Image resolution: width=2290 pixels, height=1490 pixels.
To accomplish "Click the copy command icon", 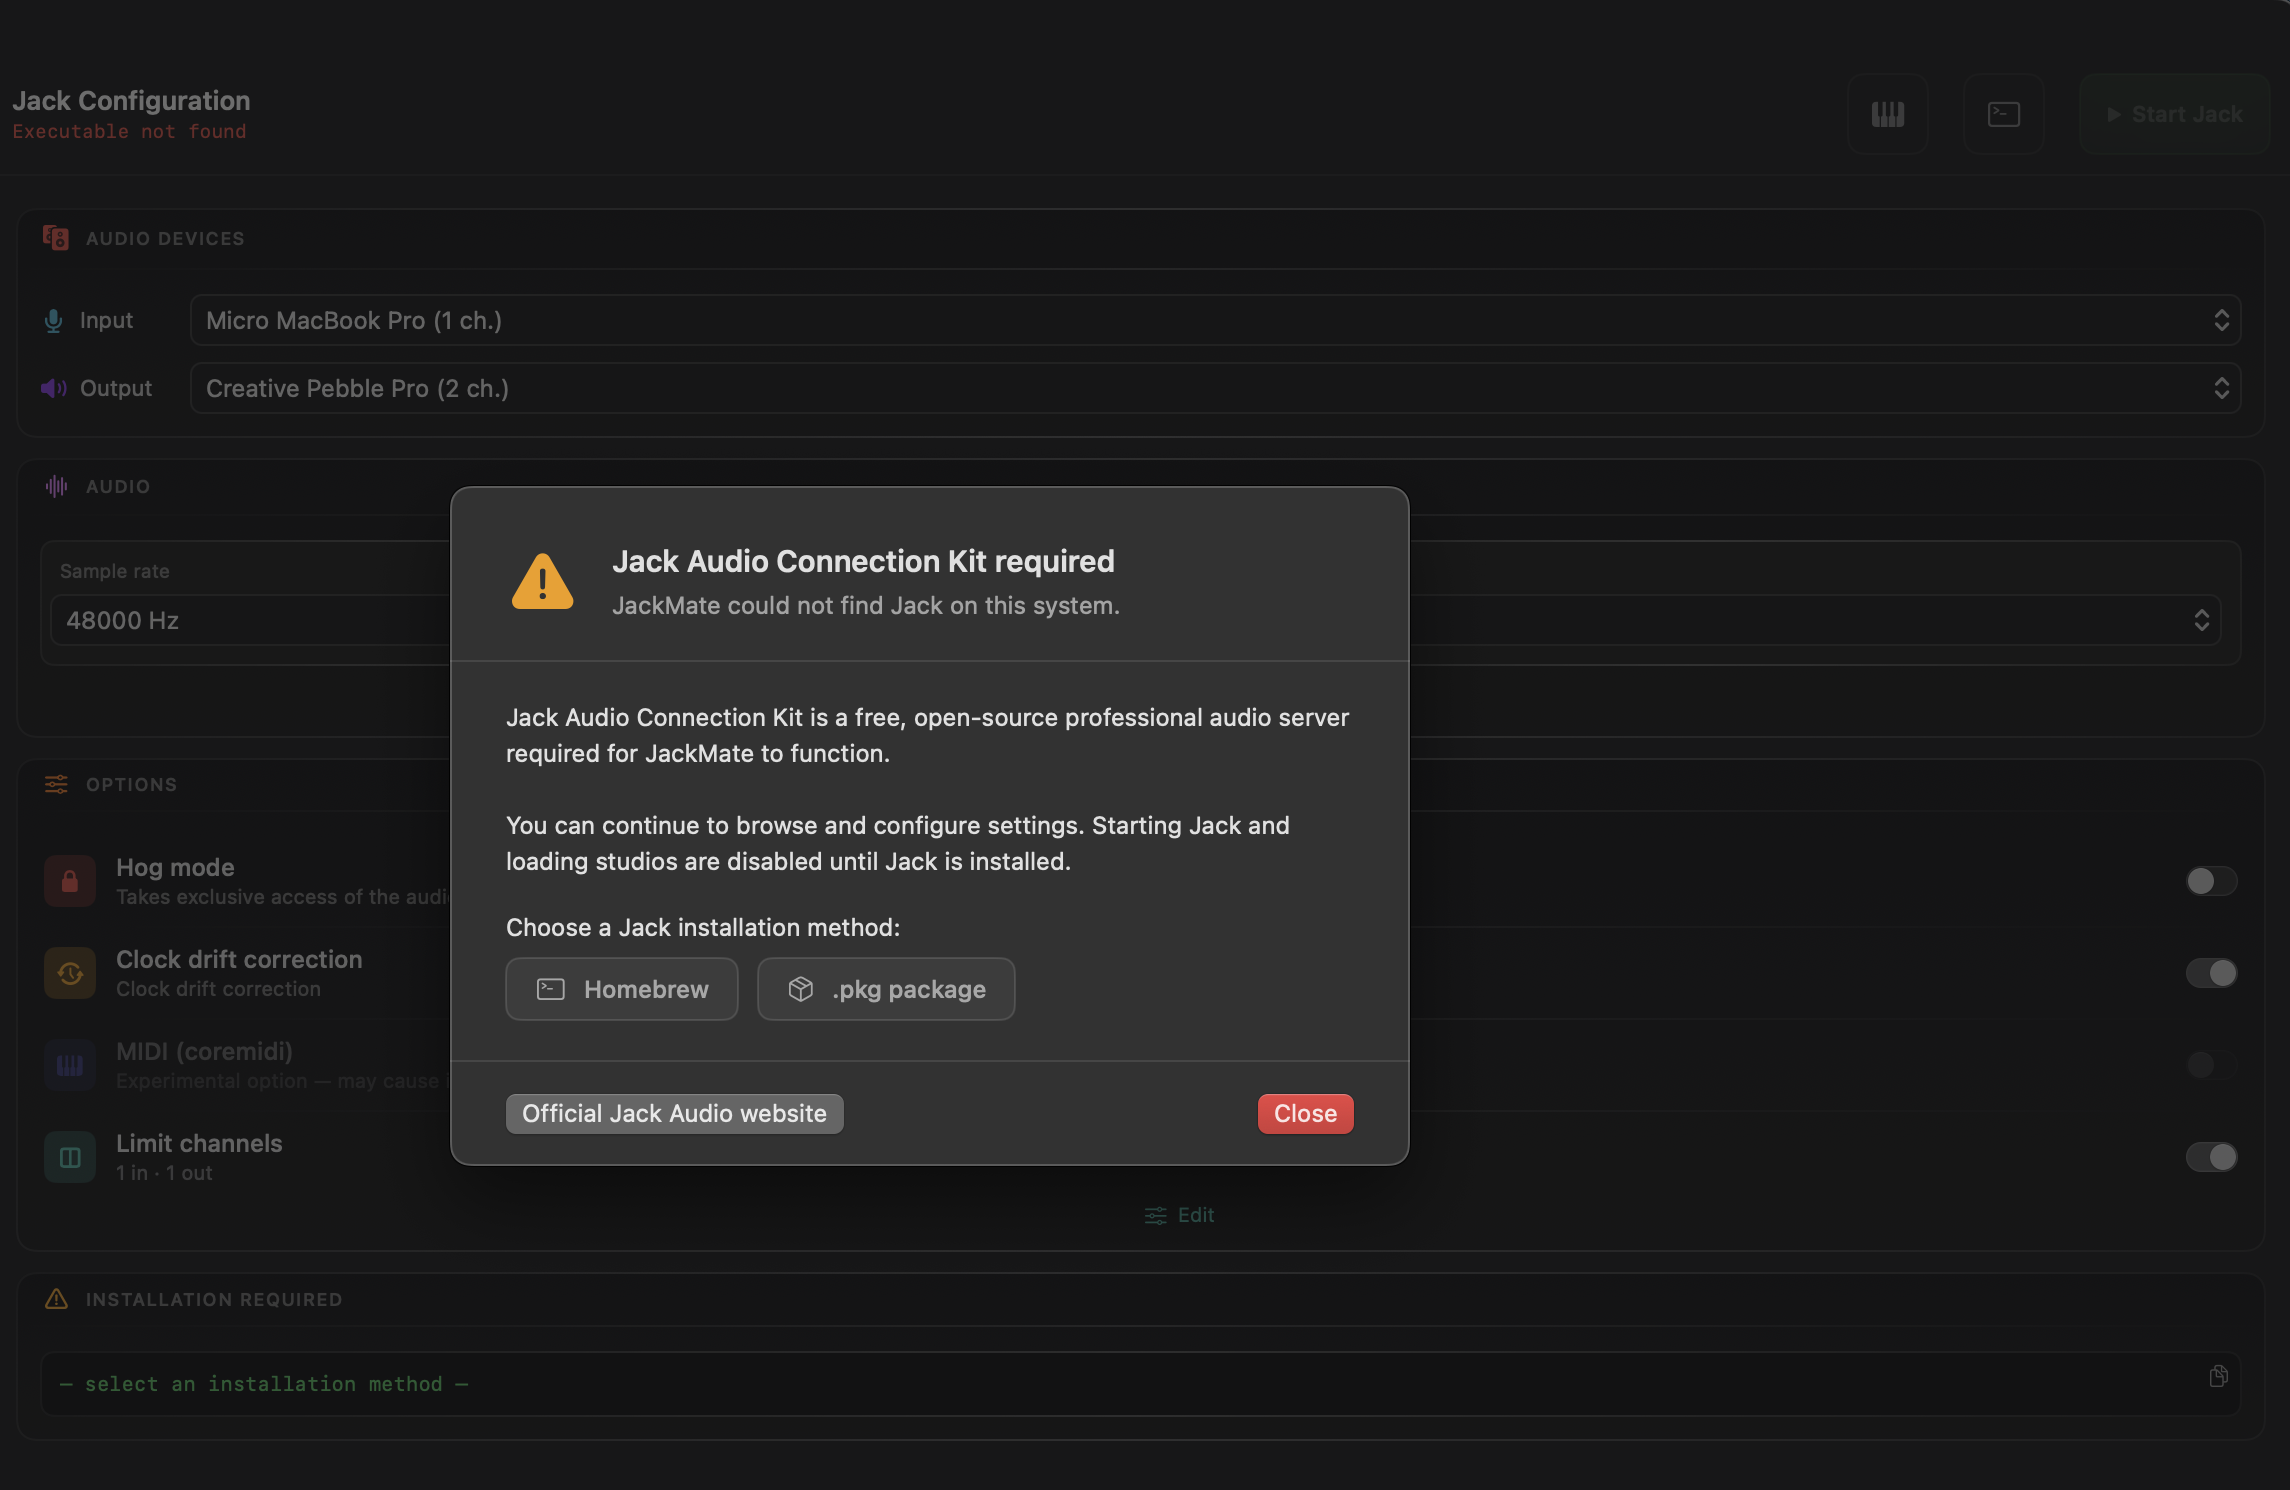I will tap(2217, 1377).
